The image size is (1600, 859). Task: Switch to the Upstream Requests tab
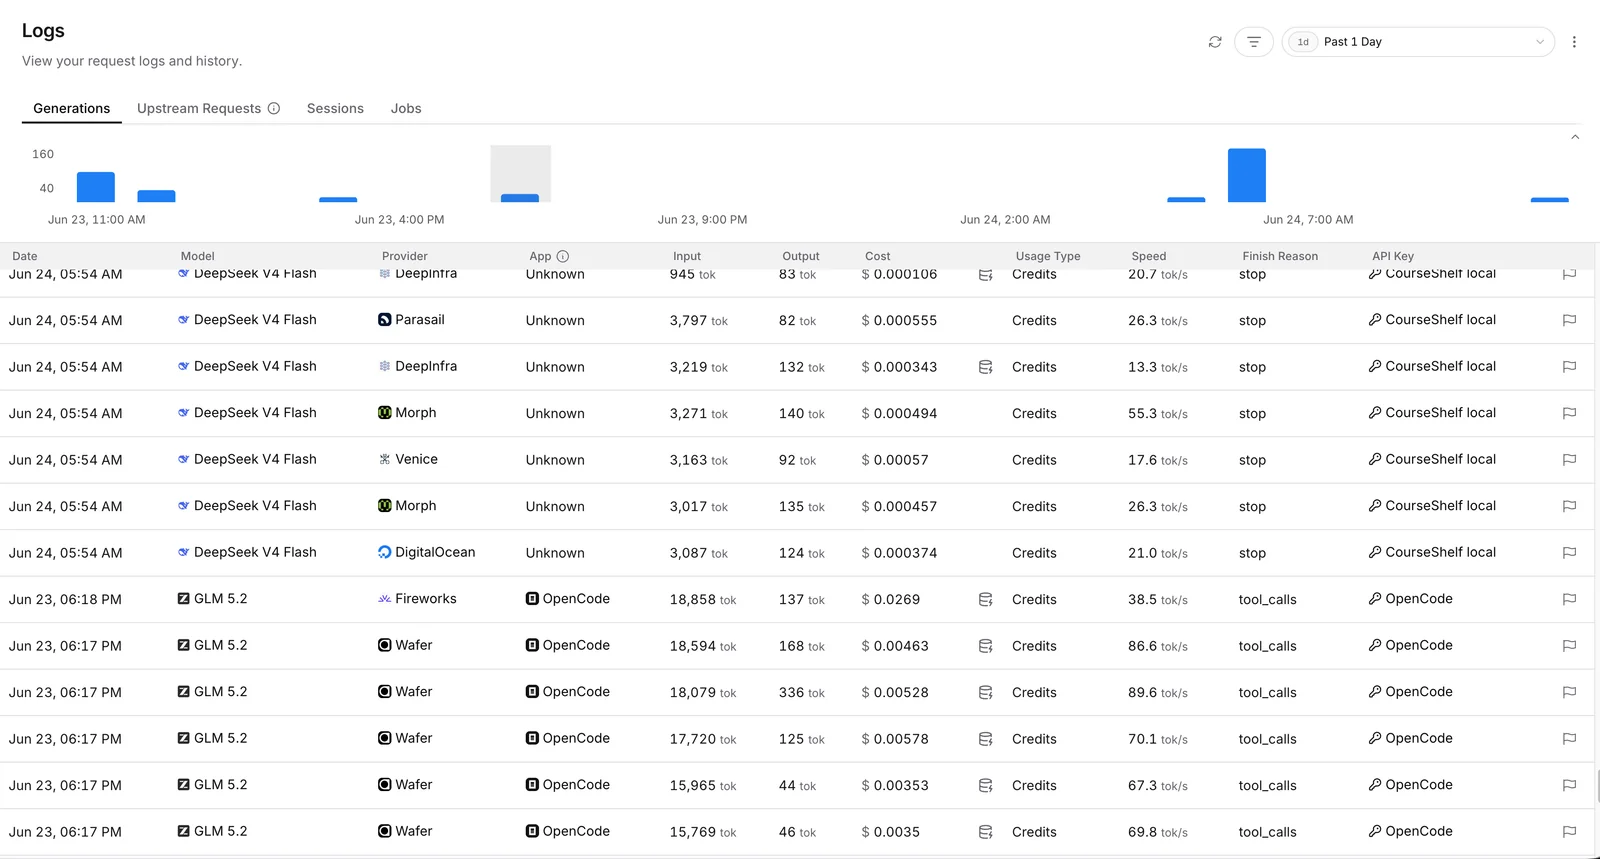click(x=199, y=108)
